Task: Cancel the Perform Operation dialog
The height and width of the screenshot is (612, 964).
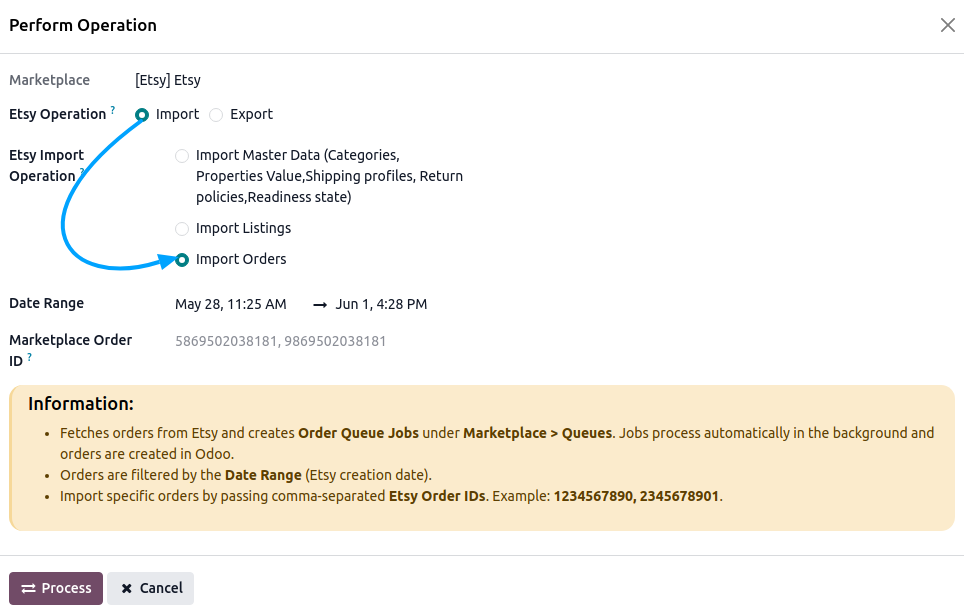Action: click(x=151, y=589)
